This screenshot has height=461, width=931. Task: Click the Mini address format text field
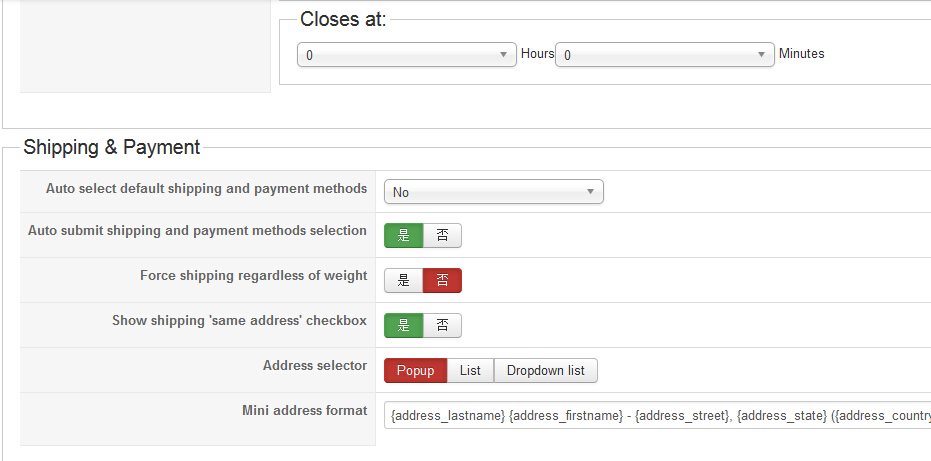(x=657, y=415)
